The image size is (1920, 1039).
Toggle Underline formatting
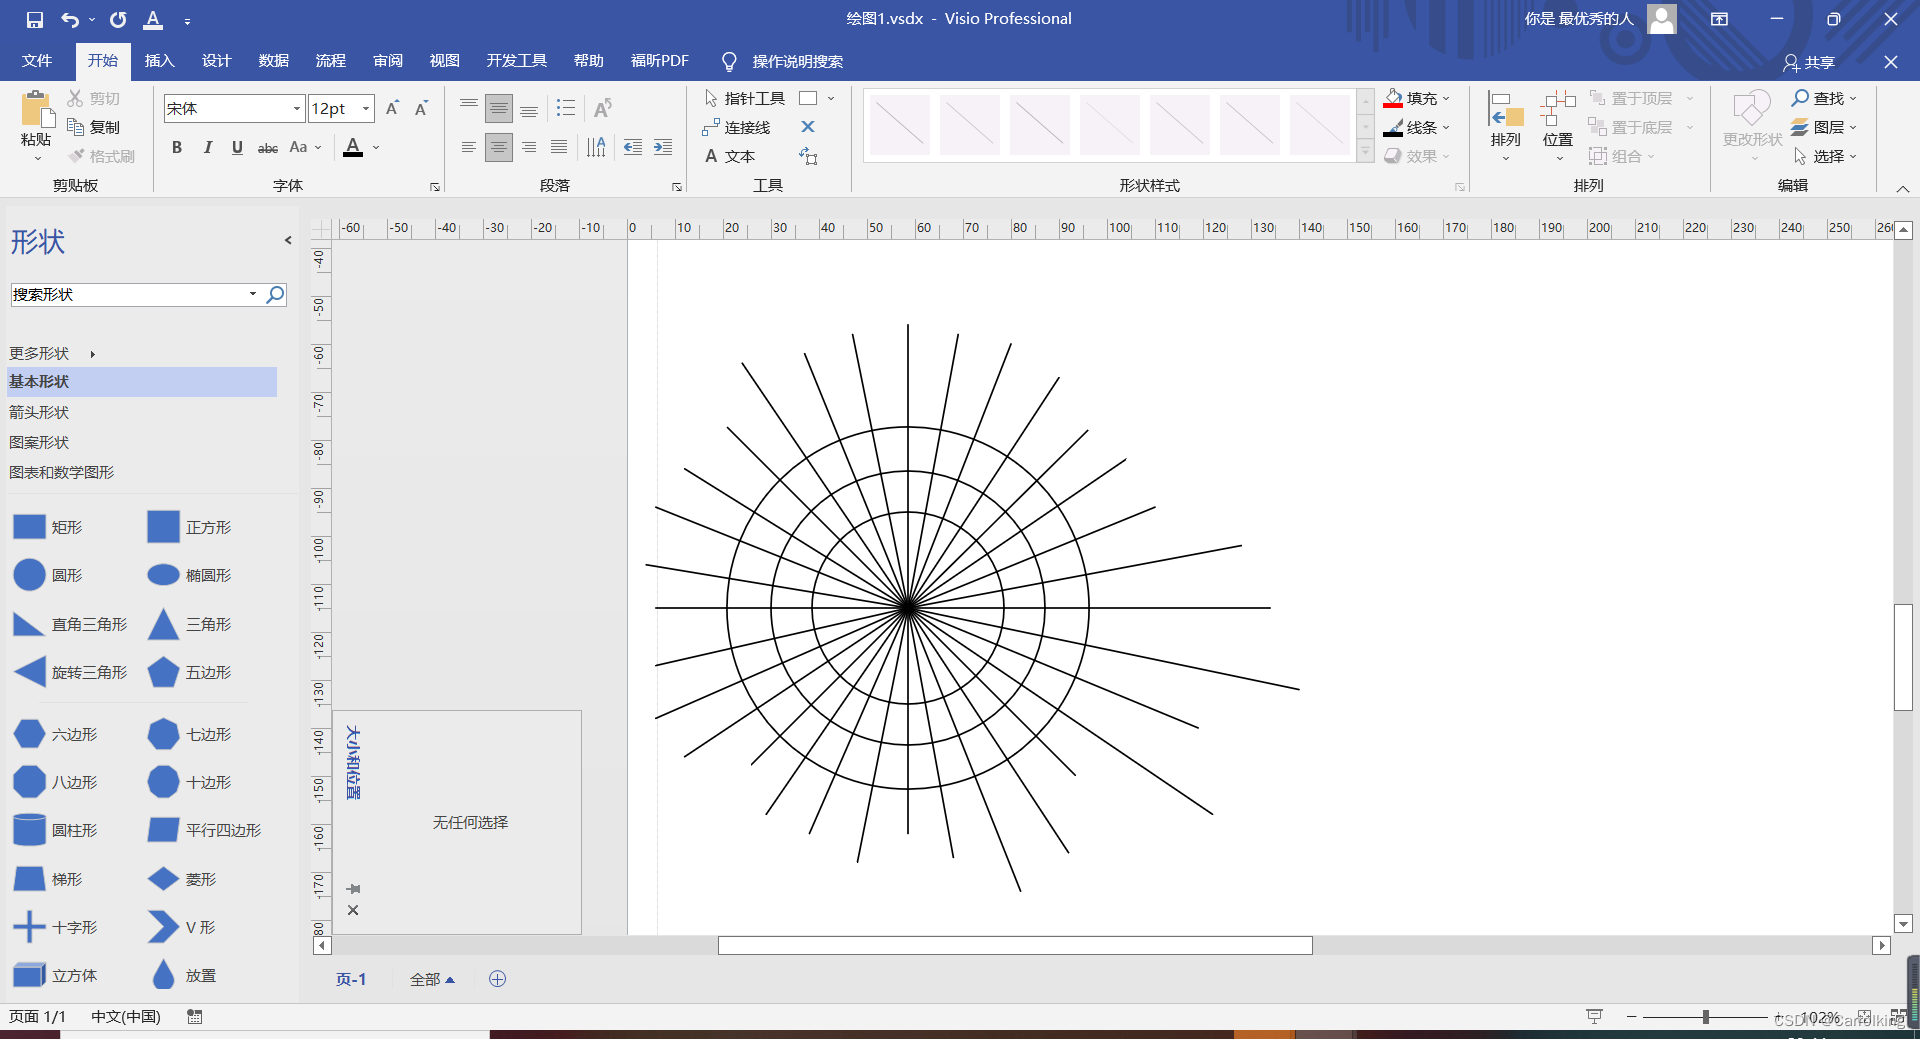coord(237,147)
